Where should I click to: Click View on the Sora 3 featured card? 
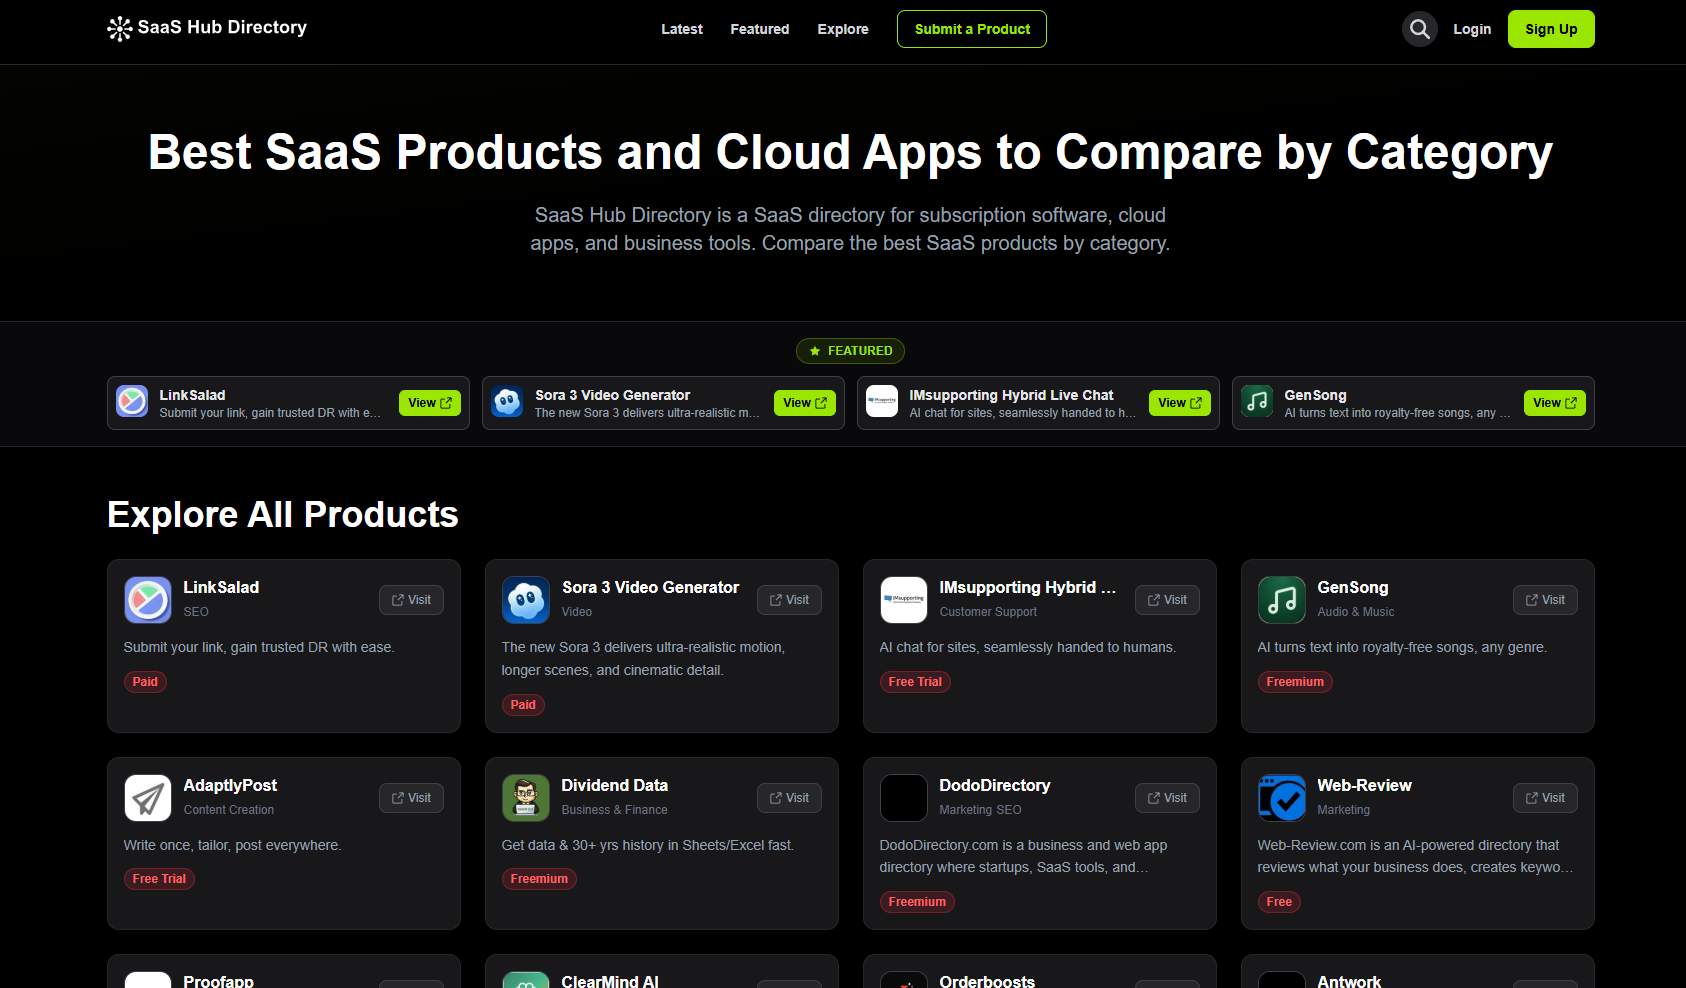coord(804,402)
